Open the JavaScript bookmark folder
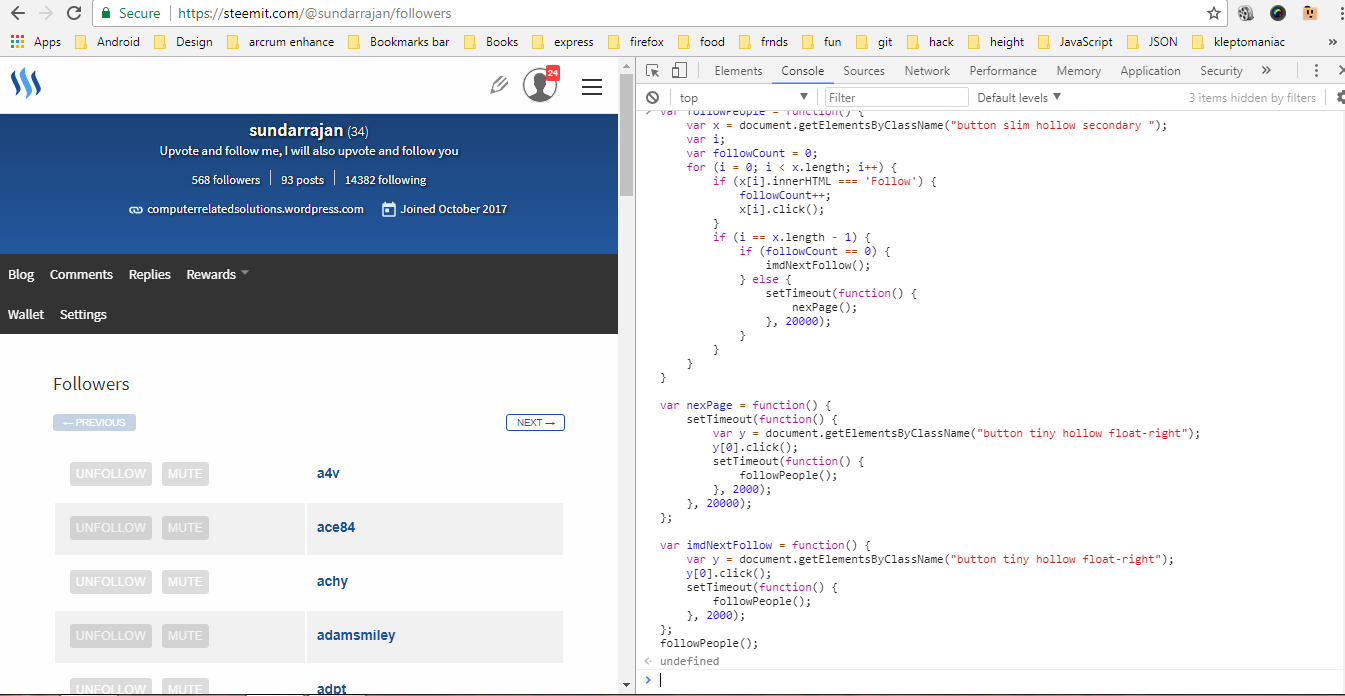1345x696 pixels. (x=1075, y=42)
